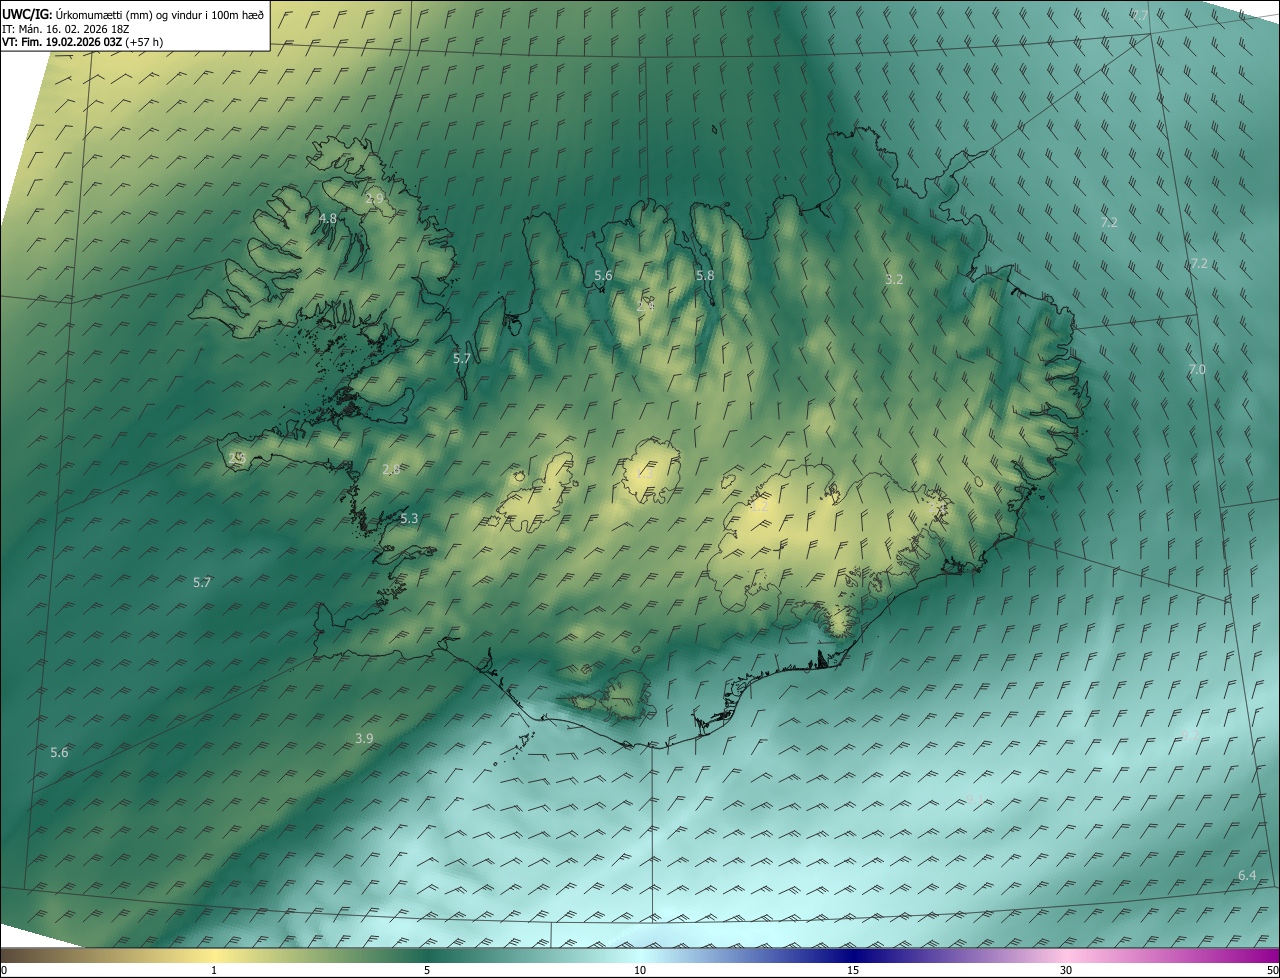
Task: Click the 2.4 value label in north Iceland
Action: [x=645, y=306]
